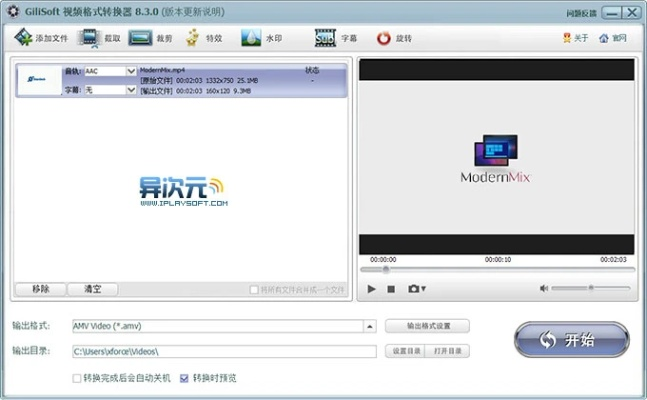
Task: Open the 特效 (Effects) tool
Action: coord(192,38)
